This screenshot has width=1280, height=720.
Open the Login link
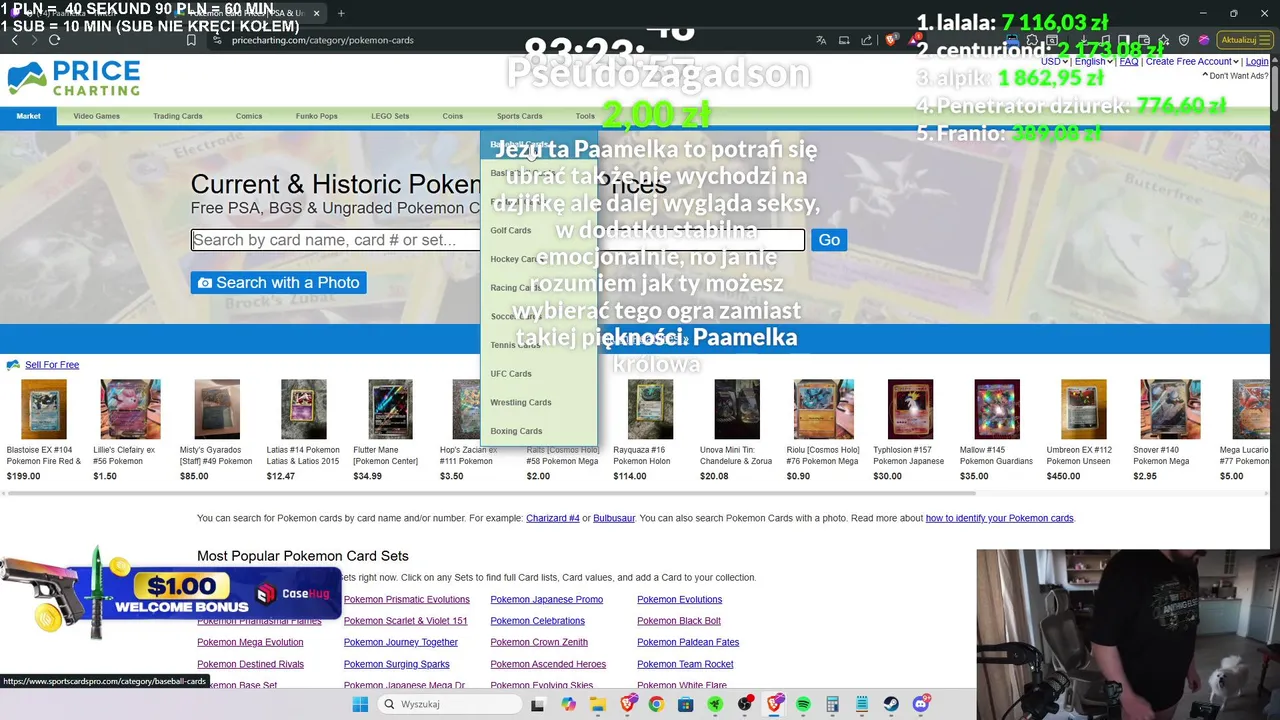coord(1257,61)
